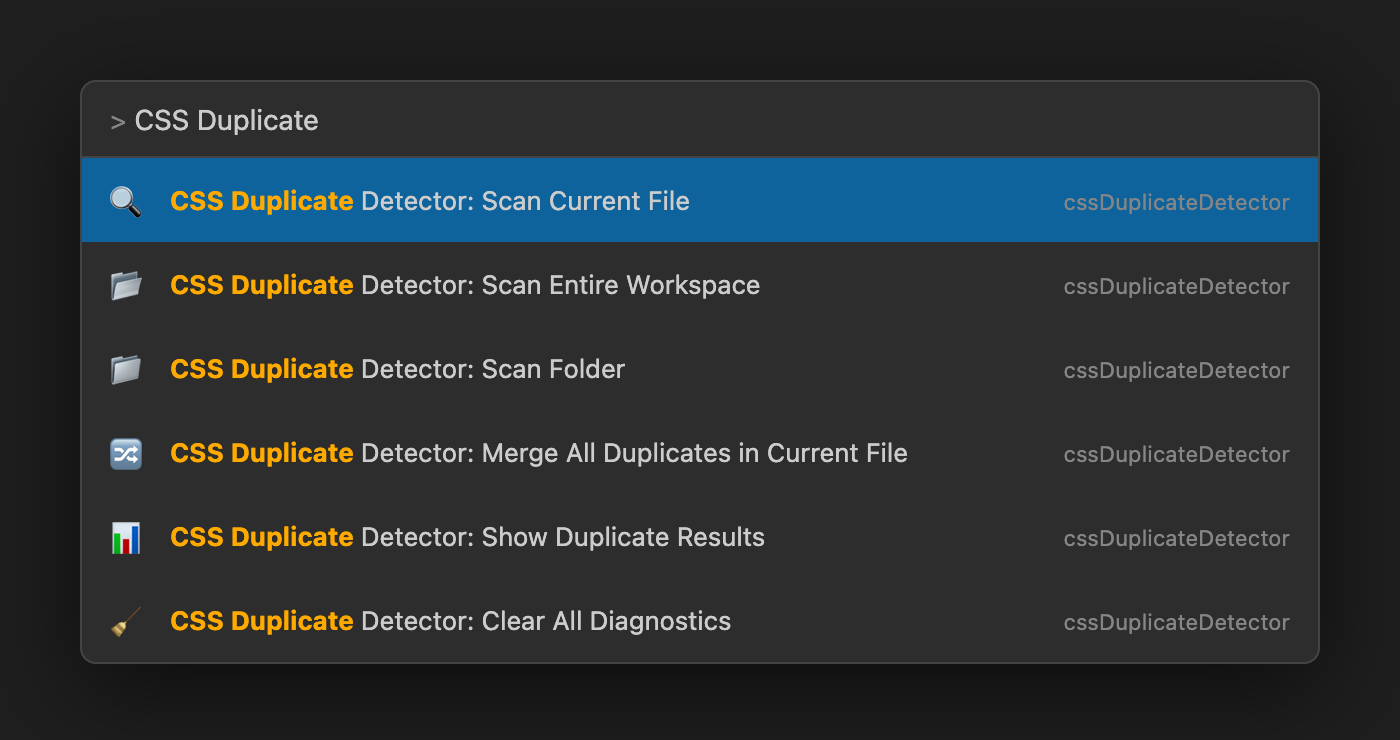Choose Scan Entire Workspace command

tap(700, 285)
